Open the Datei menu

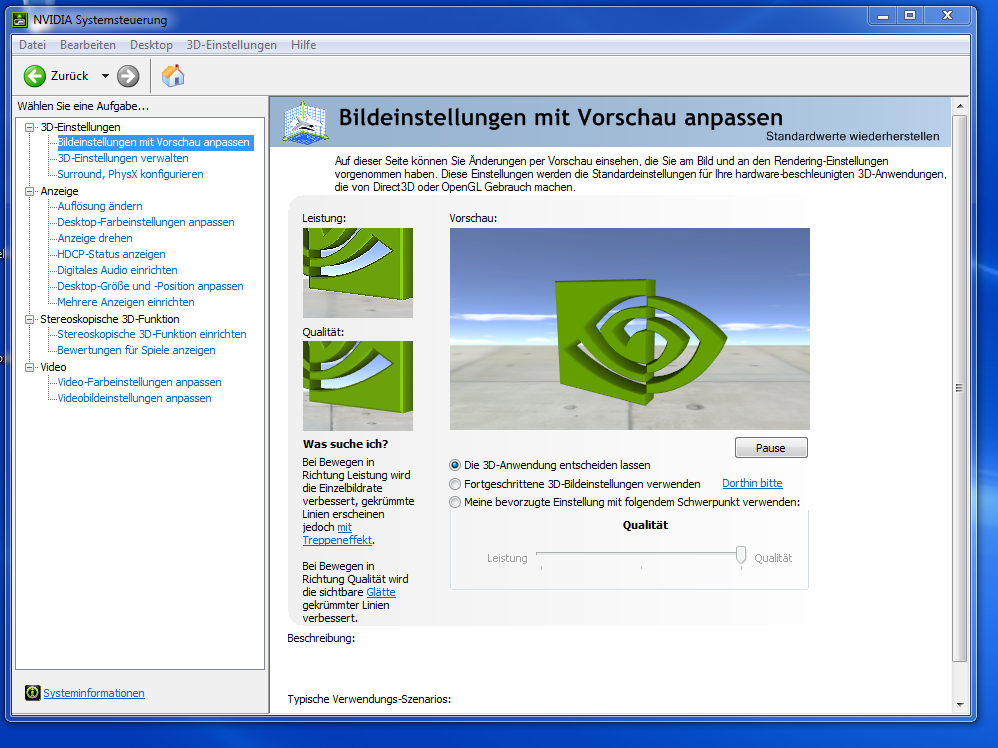point(32,45)
